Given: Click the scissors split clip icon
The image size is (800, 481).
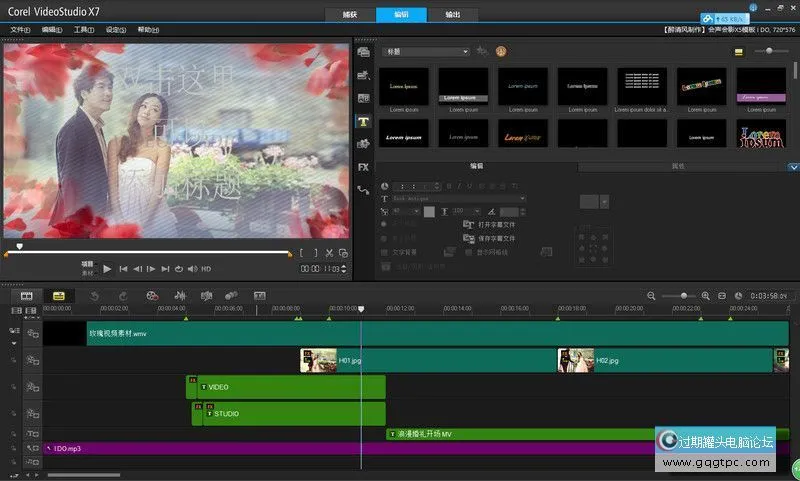Looking at the screenshot, I should point(329,253).
